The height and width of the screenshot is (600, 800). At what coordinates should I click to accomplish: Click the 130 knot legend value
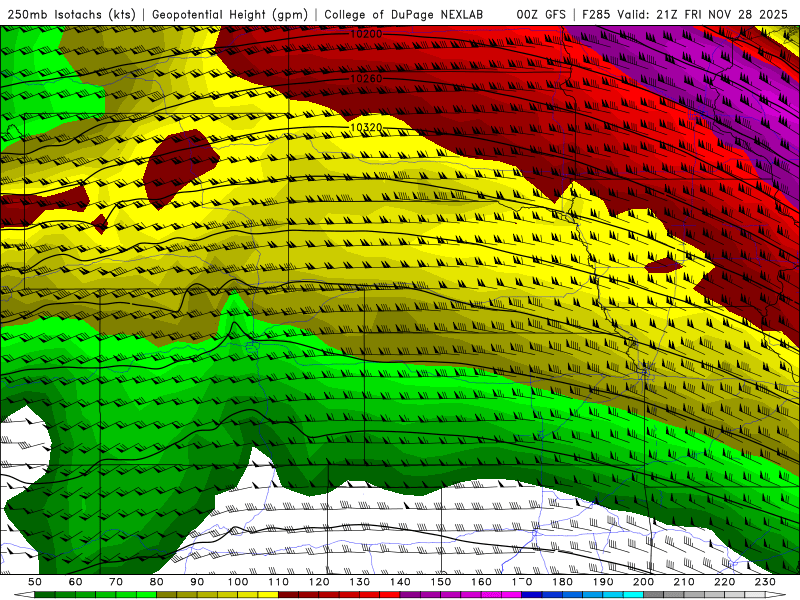tap(360, 582)
